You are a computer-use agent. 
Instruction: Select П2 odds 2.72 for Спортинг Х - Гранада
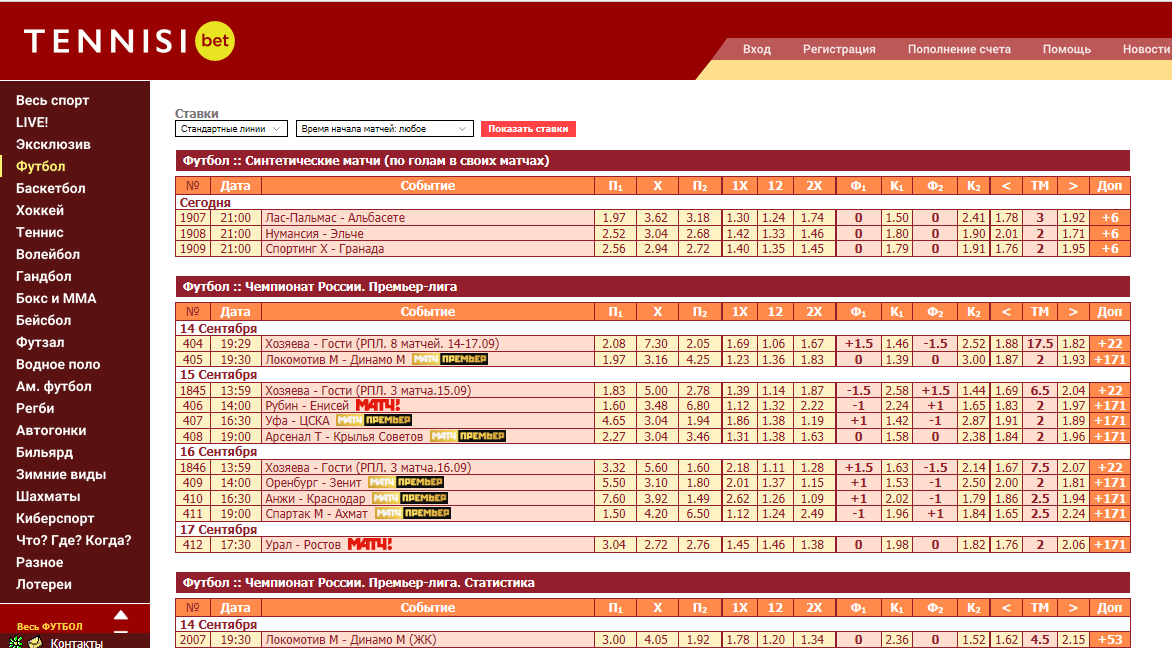coord(698,249)
